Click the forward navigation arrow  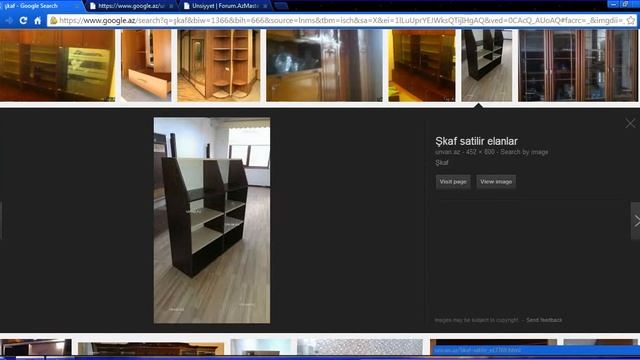click(9, 20)
